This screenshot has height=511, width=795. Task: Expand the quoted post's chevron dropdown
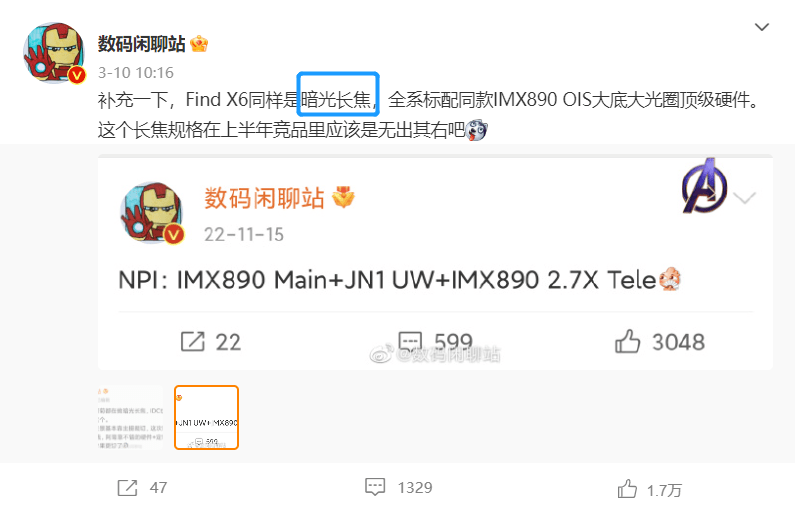point(744,198)
